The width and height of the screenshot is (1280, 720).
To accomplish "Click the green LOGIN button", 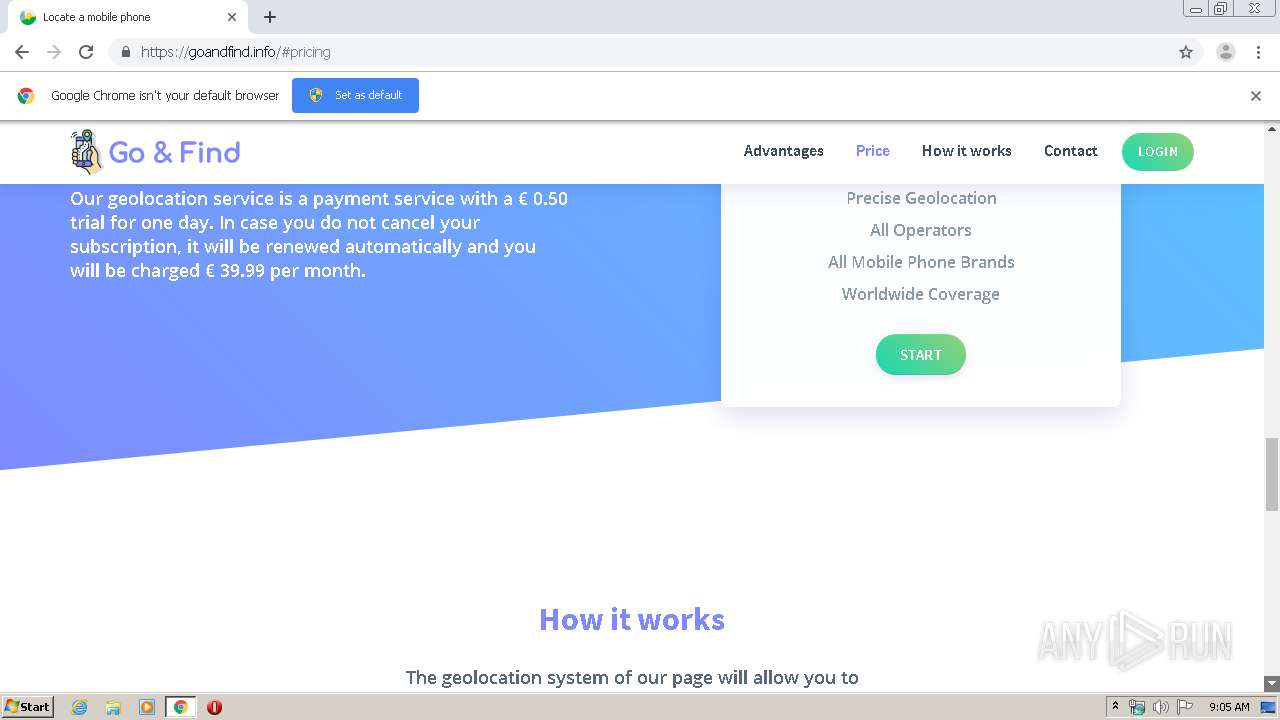I will (1158, 152).
